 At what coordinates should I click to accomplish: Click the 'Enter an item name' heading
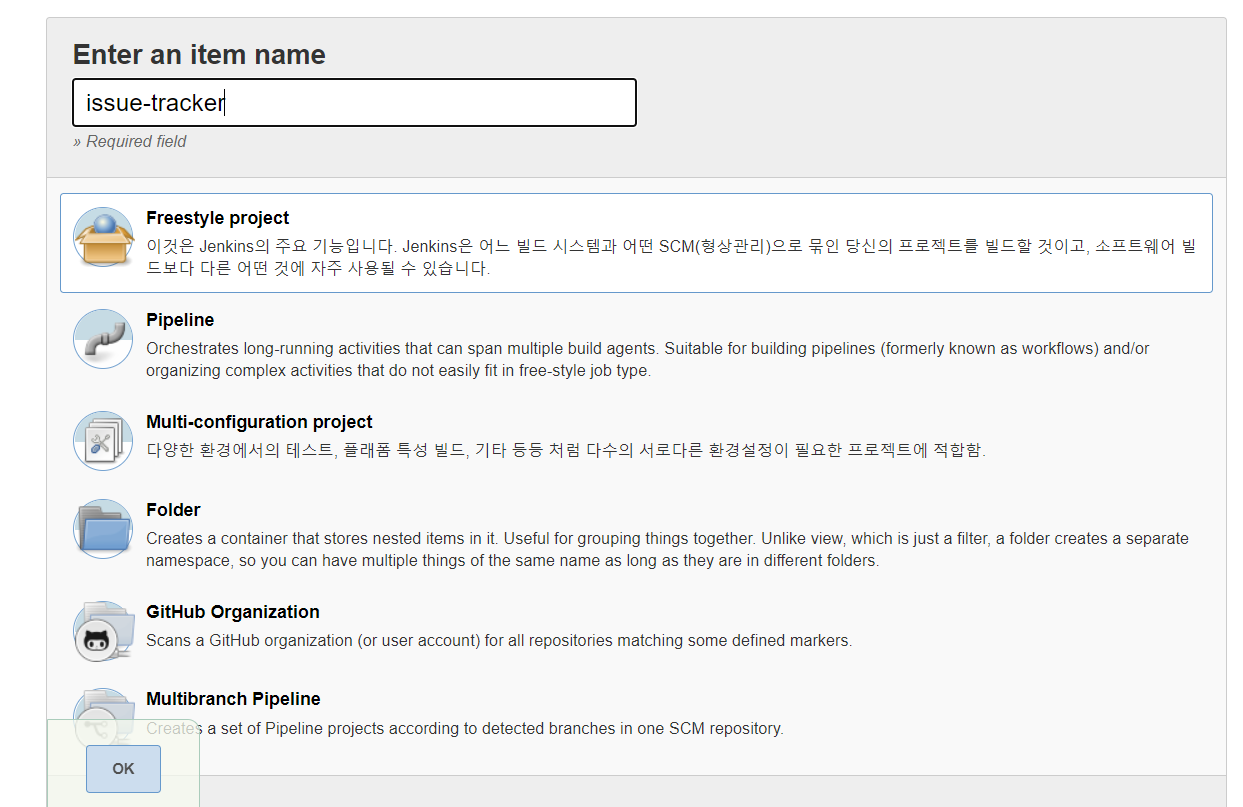click(x=199, y=54)
